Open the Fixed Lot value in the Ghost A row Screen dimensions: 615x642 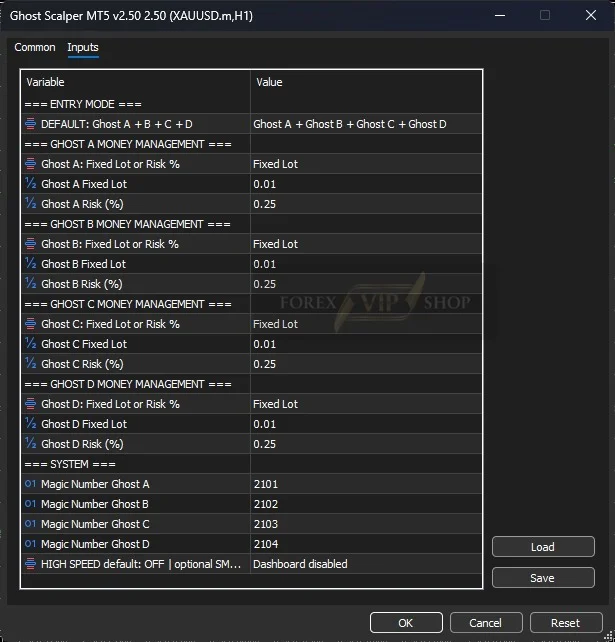point(366,164)
